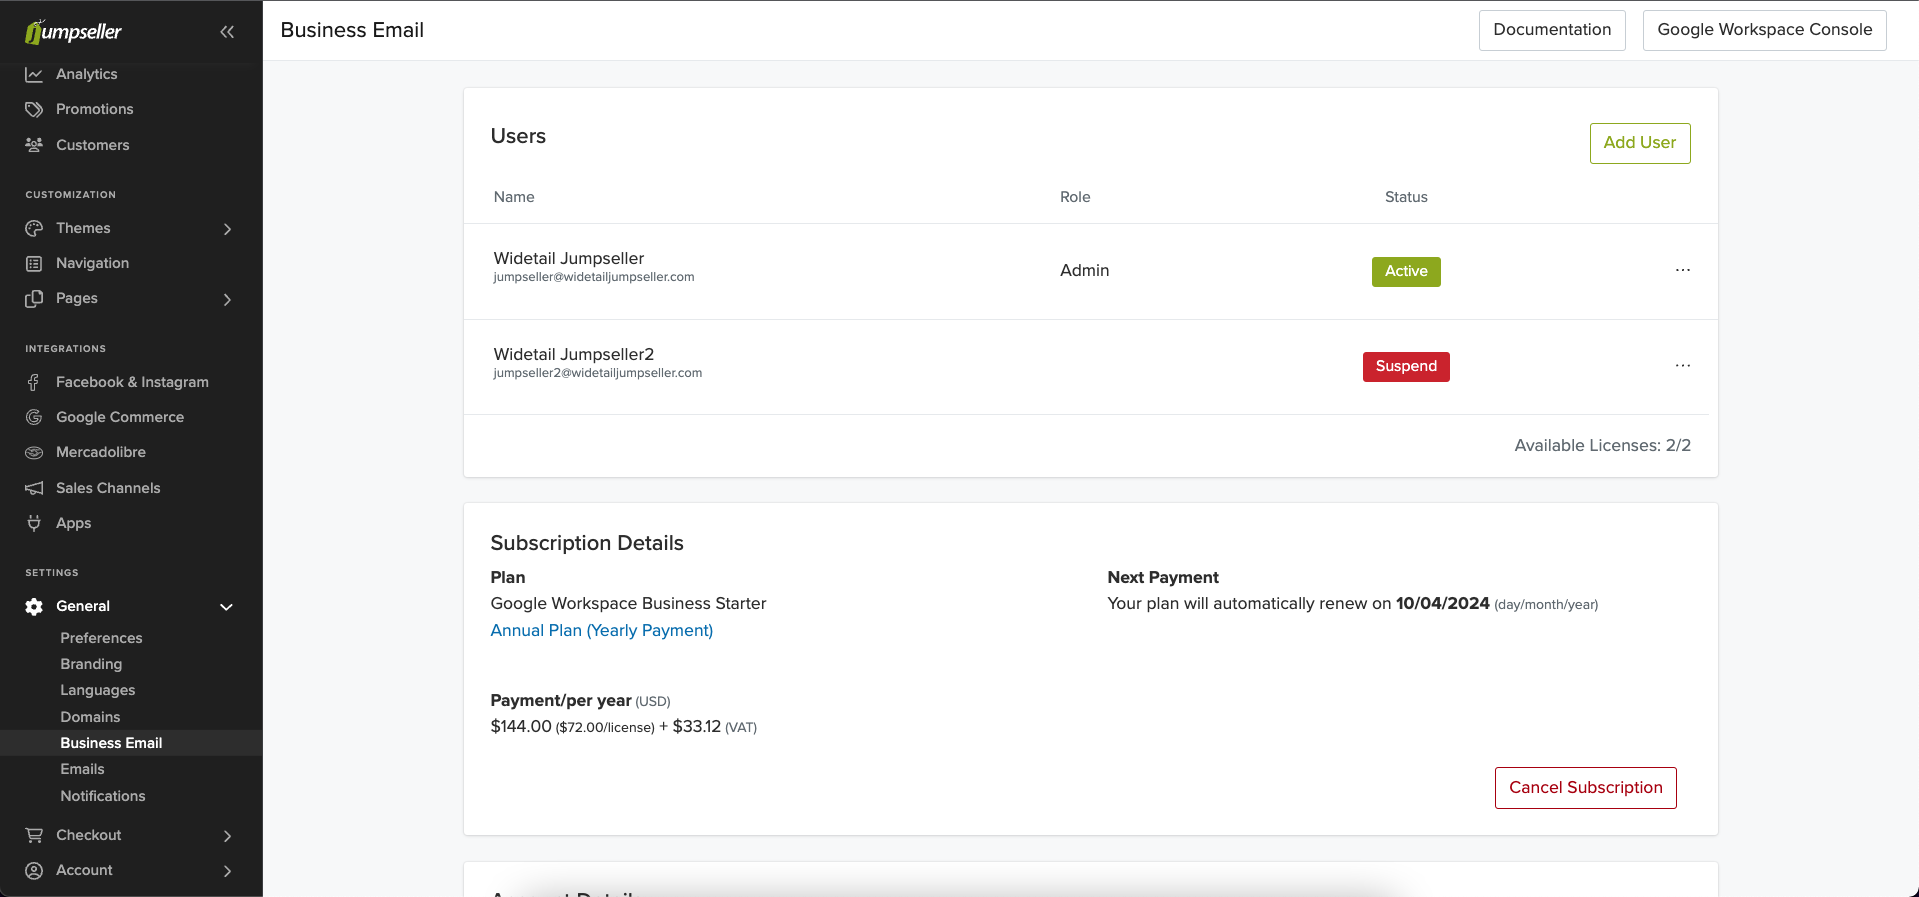The image size is (1919, 897).
Task: Click Available Licenses: 2/2 text
Action: click(1603, 445)
